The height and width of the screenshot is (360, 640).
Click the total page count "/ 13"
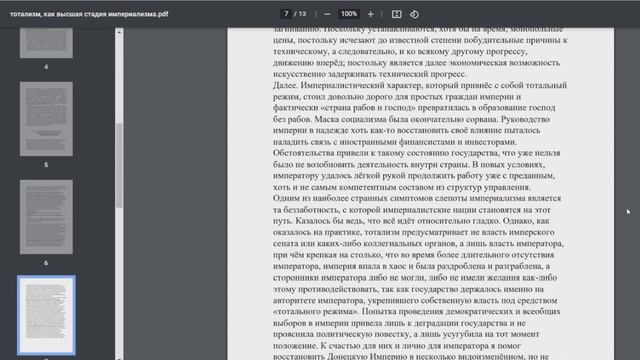pos(300,14)
